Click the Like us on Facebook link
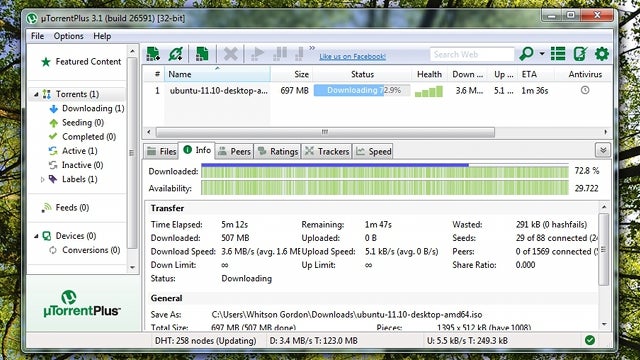The image size is (640, 360). (x=353, y=56)
